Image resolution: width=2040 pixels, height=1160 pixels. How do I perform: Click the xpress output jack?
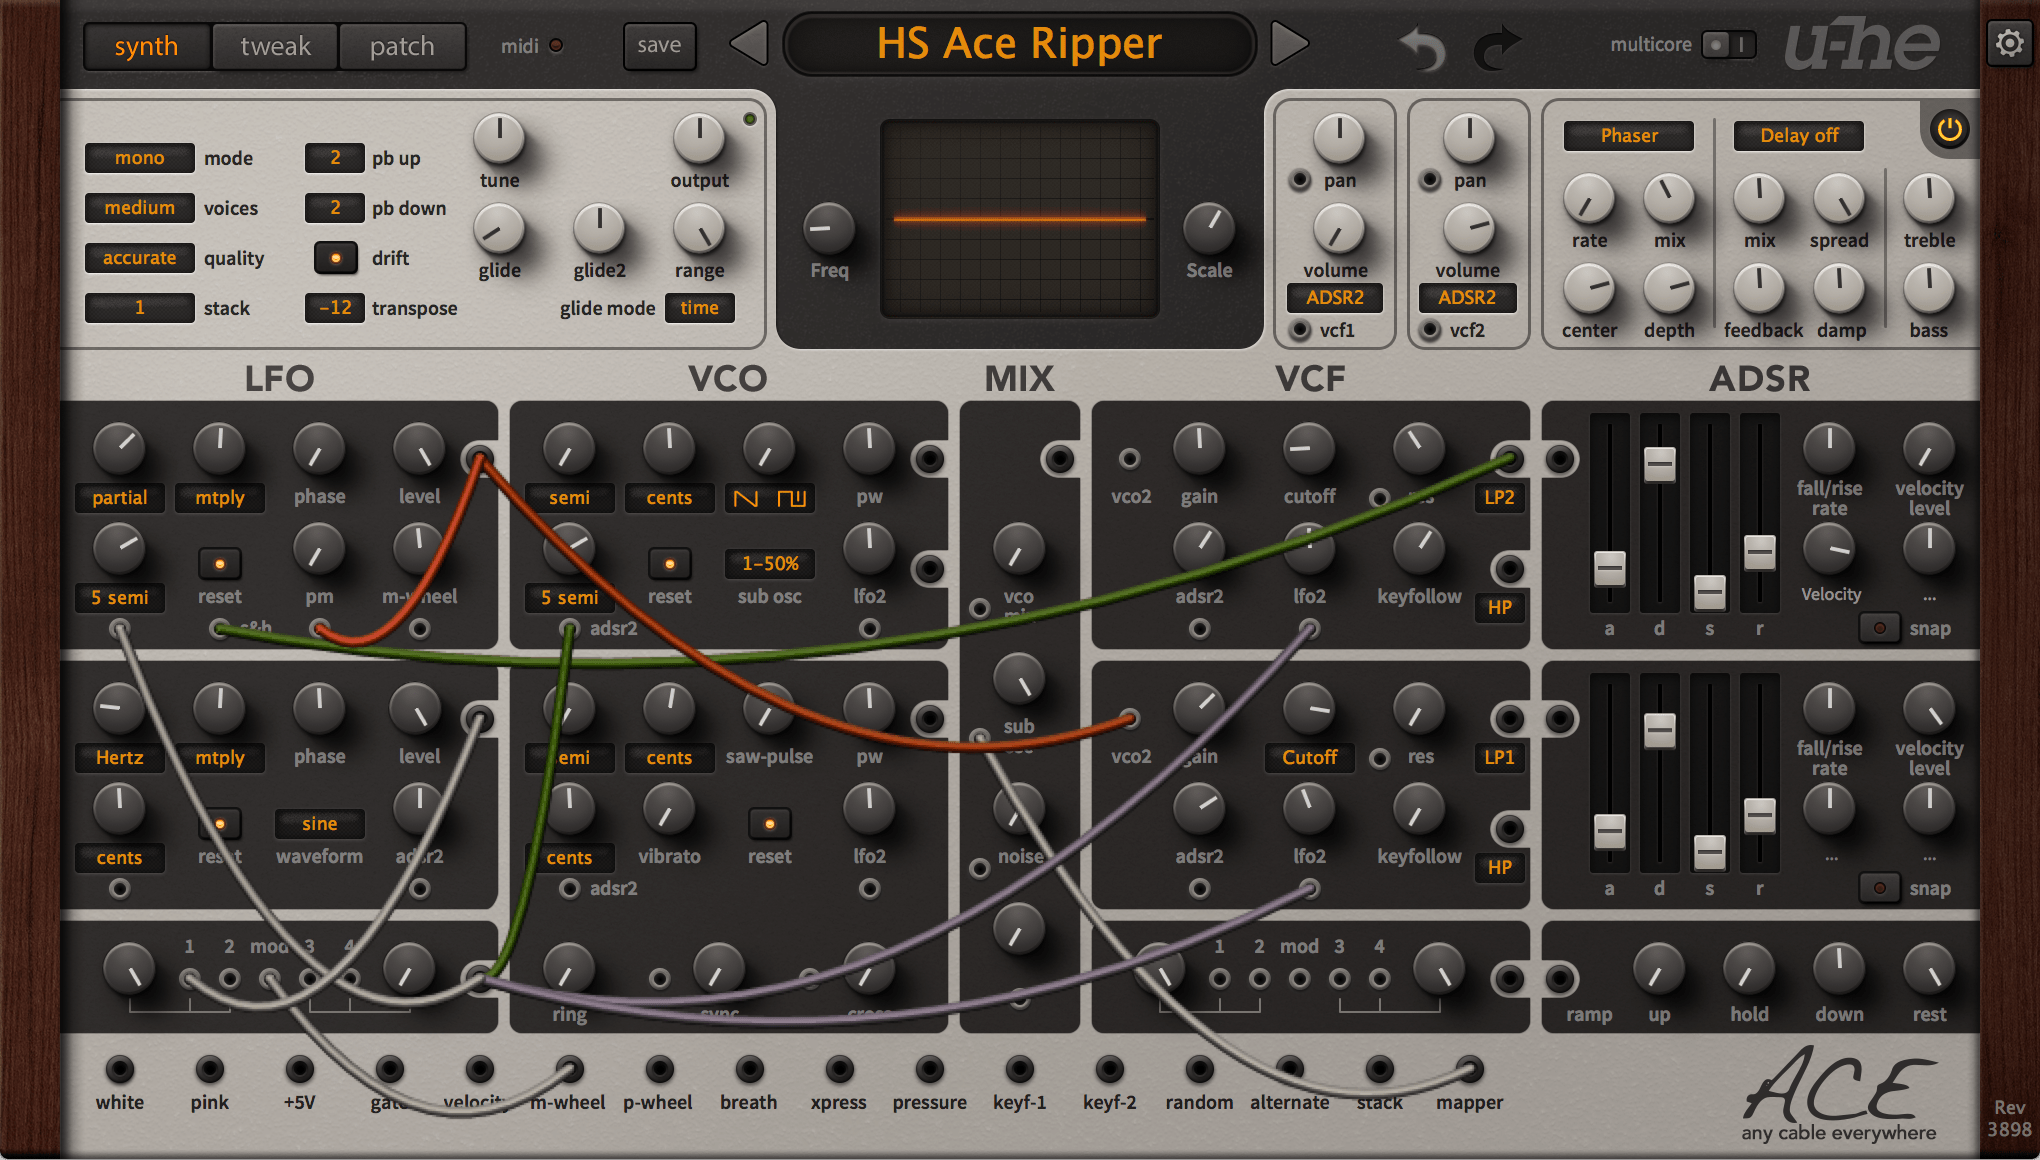pyautogui.click(x=839, y=1069)
